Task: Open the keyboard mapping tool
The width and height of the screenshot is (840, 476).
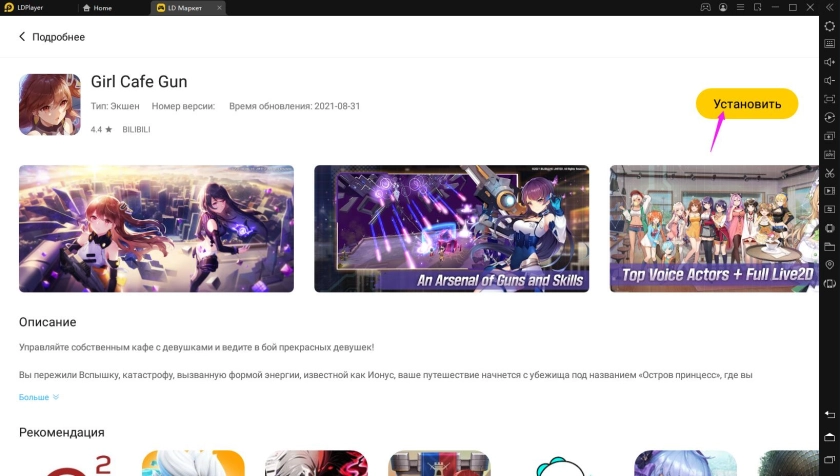Action: point(829,44)
